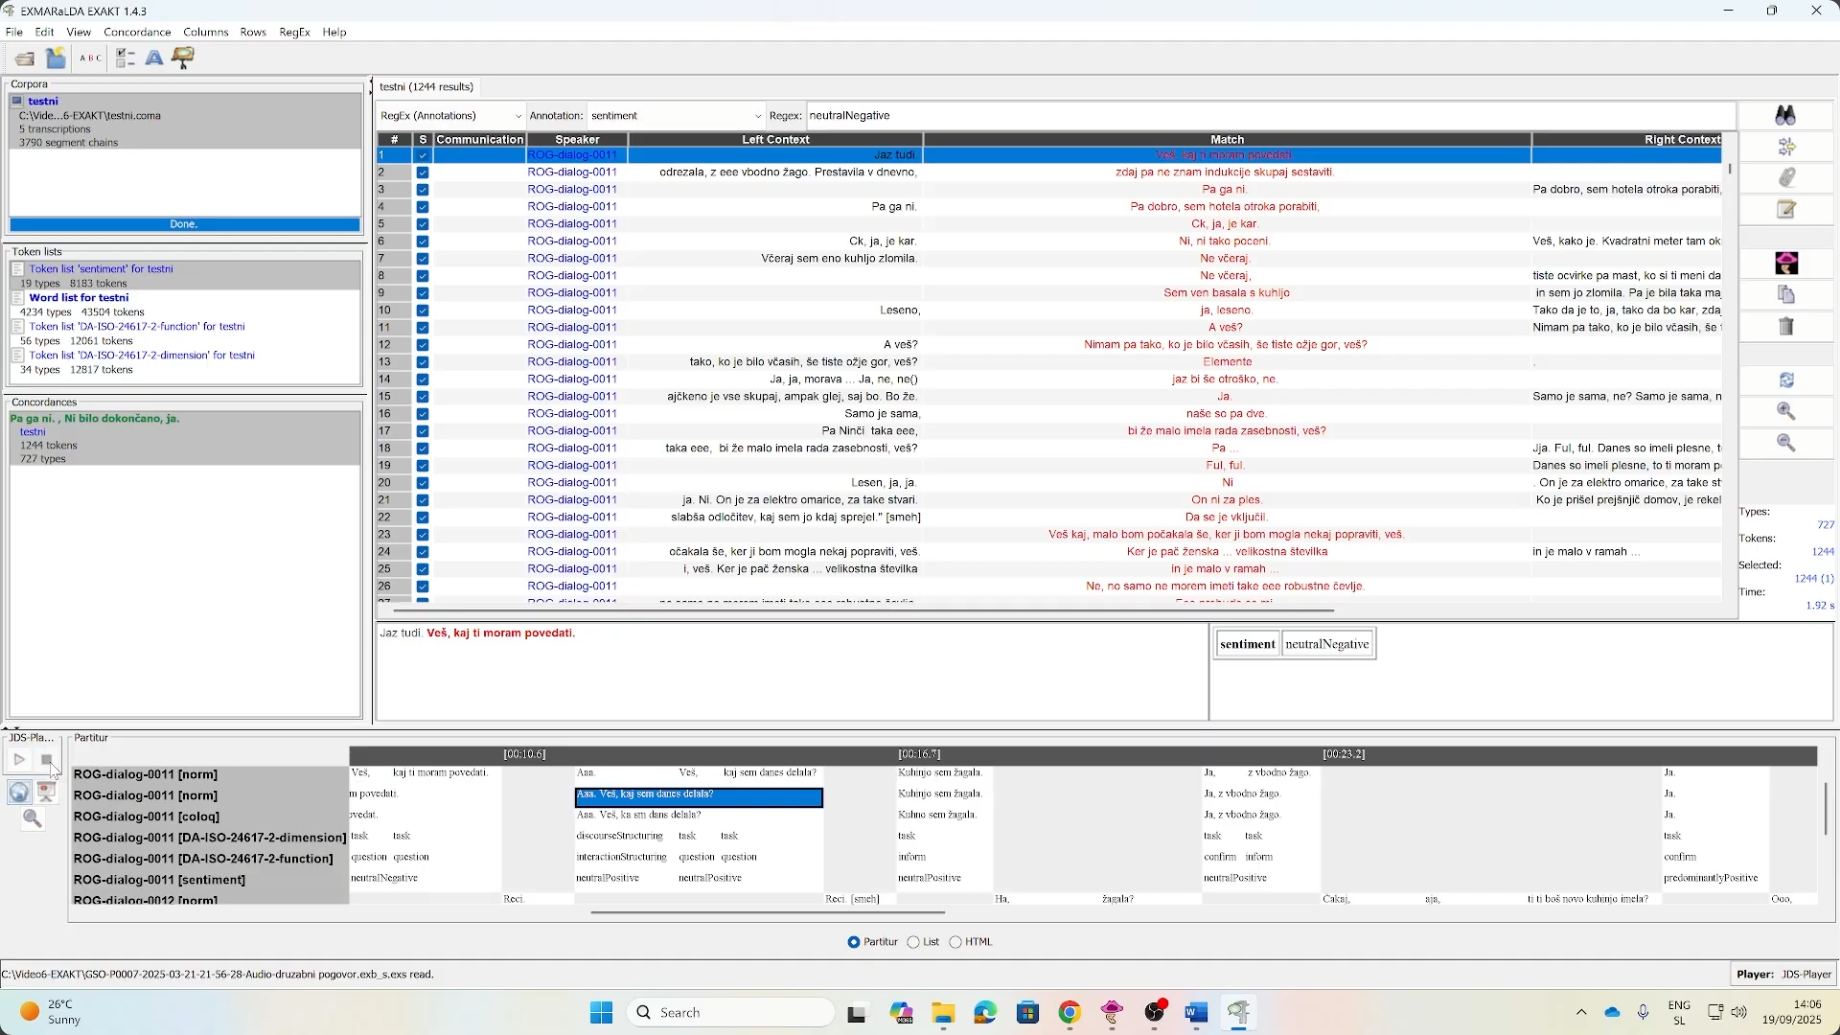The height and width of the screenshot is (1035, 1840).
Task: Click the ABC word list toolbar icon
Action: [90, 59]
